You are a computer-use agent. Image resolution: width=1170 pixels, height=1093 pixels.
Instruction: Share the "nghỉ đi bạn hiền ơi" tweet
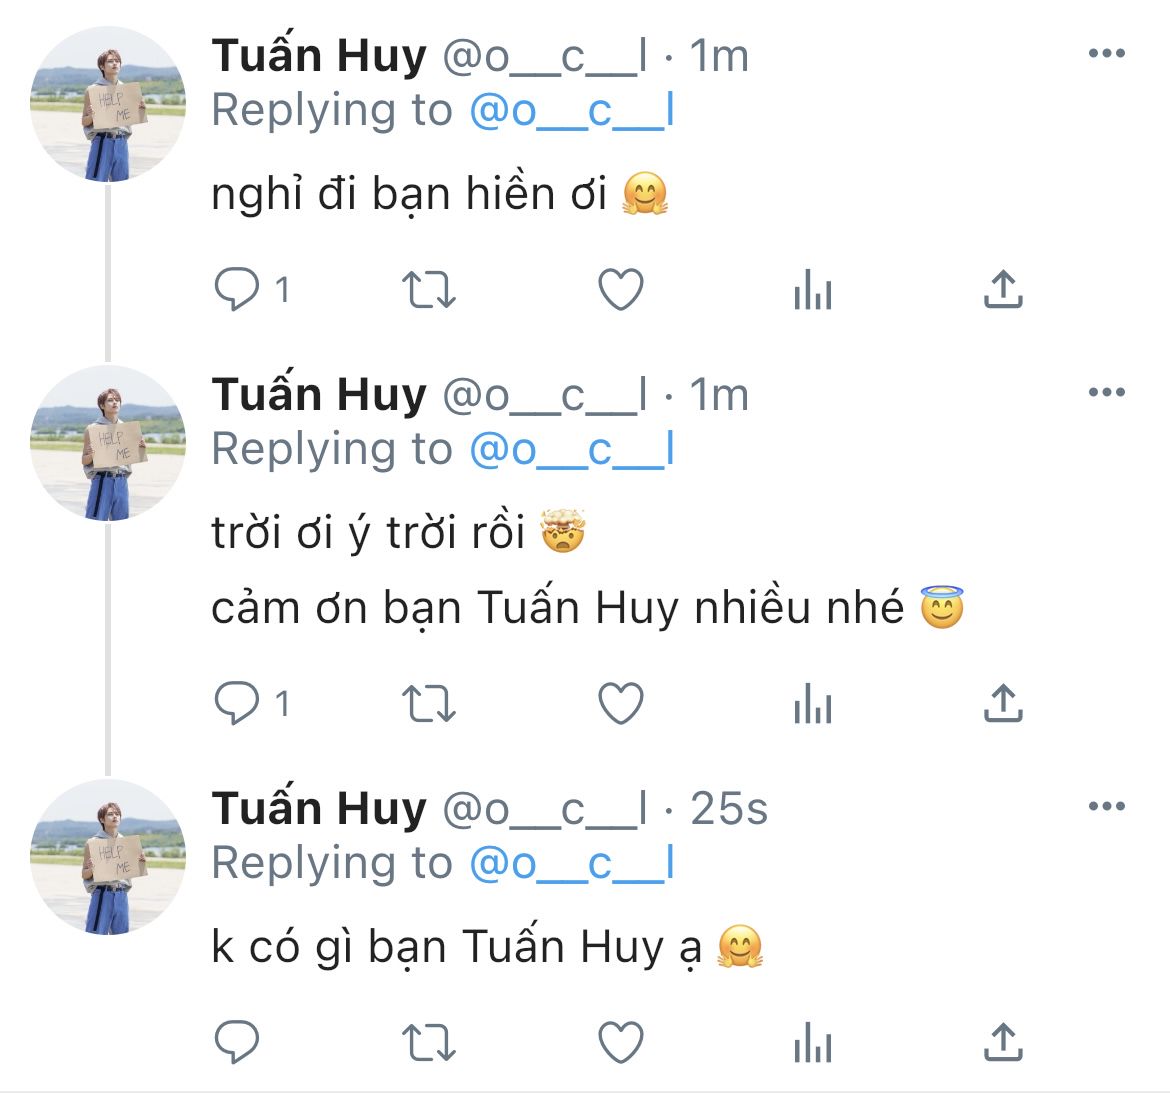pyautogui.click(x=1002, y=289)
